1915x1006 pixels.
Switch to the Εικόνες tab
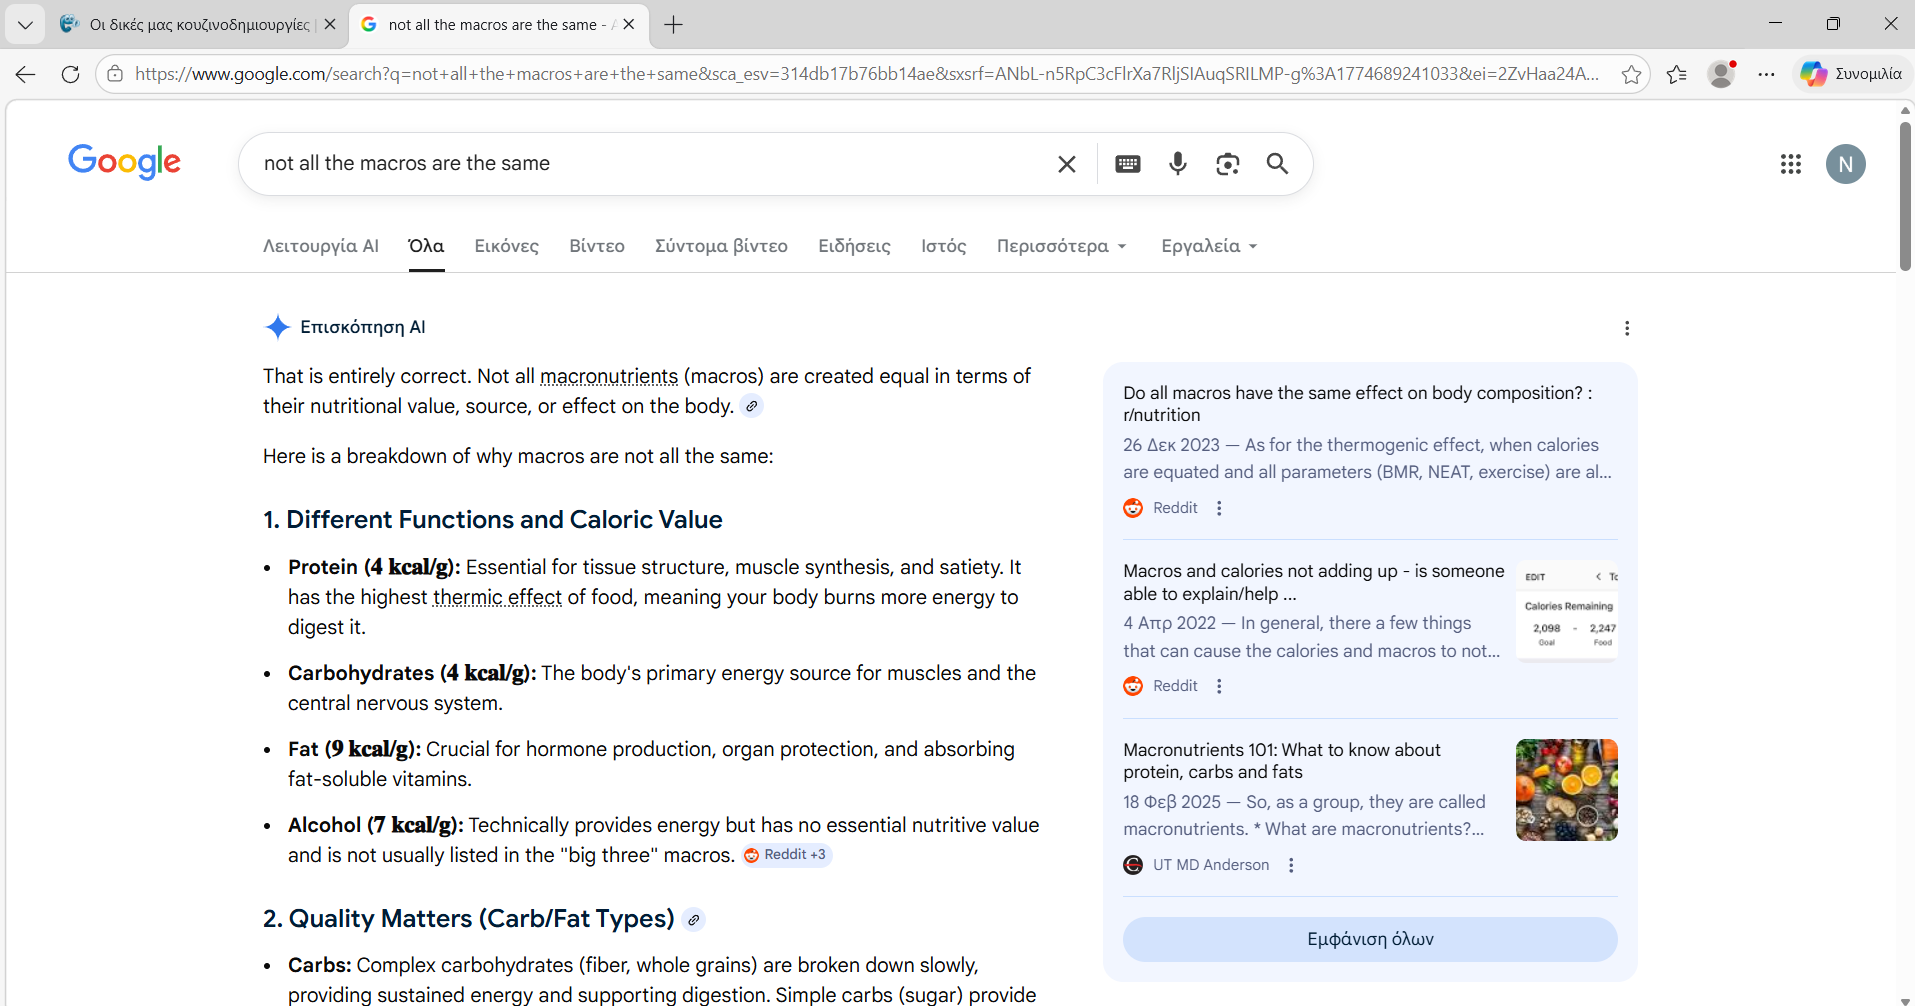pyautogui.click(x=506, y=246)
